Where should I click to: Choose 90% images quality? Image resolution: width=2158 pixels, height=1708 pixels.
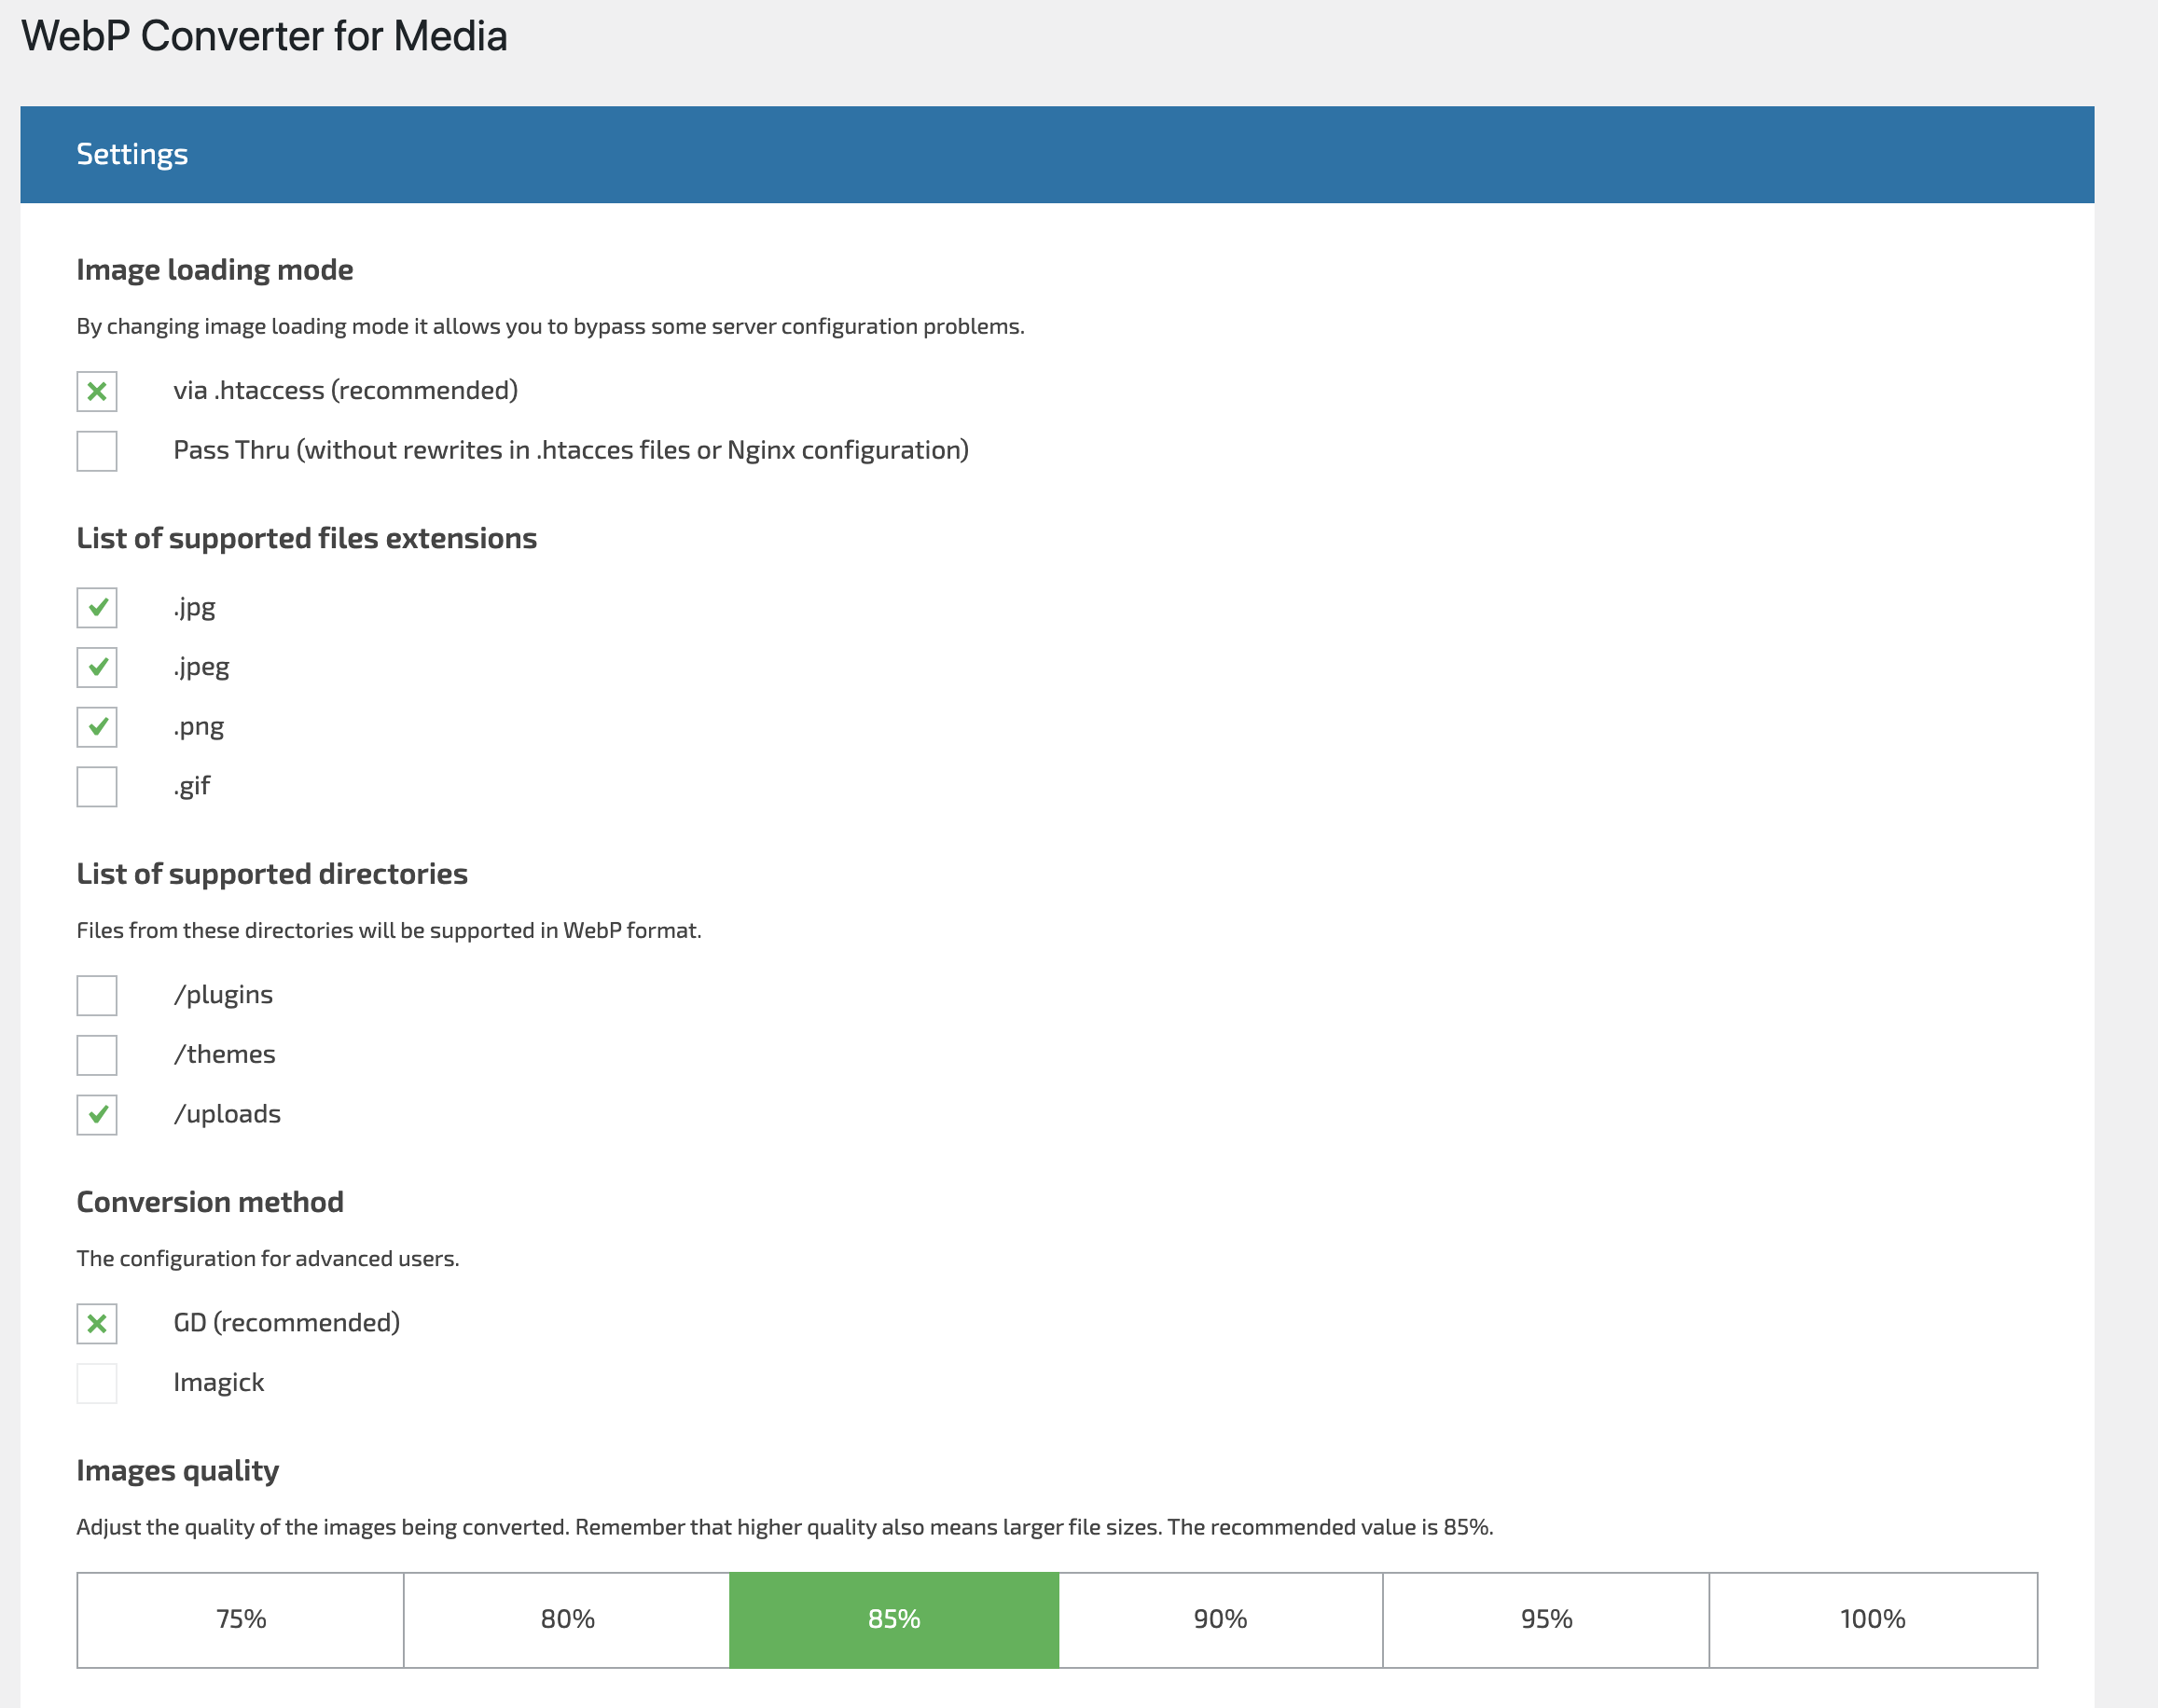tap(1220, 1619)
